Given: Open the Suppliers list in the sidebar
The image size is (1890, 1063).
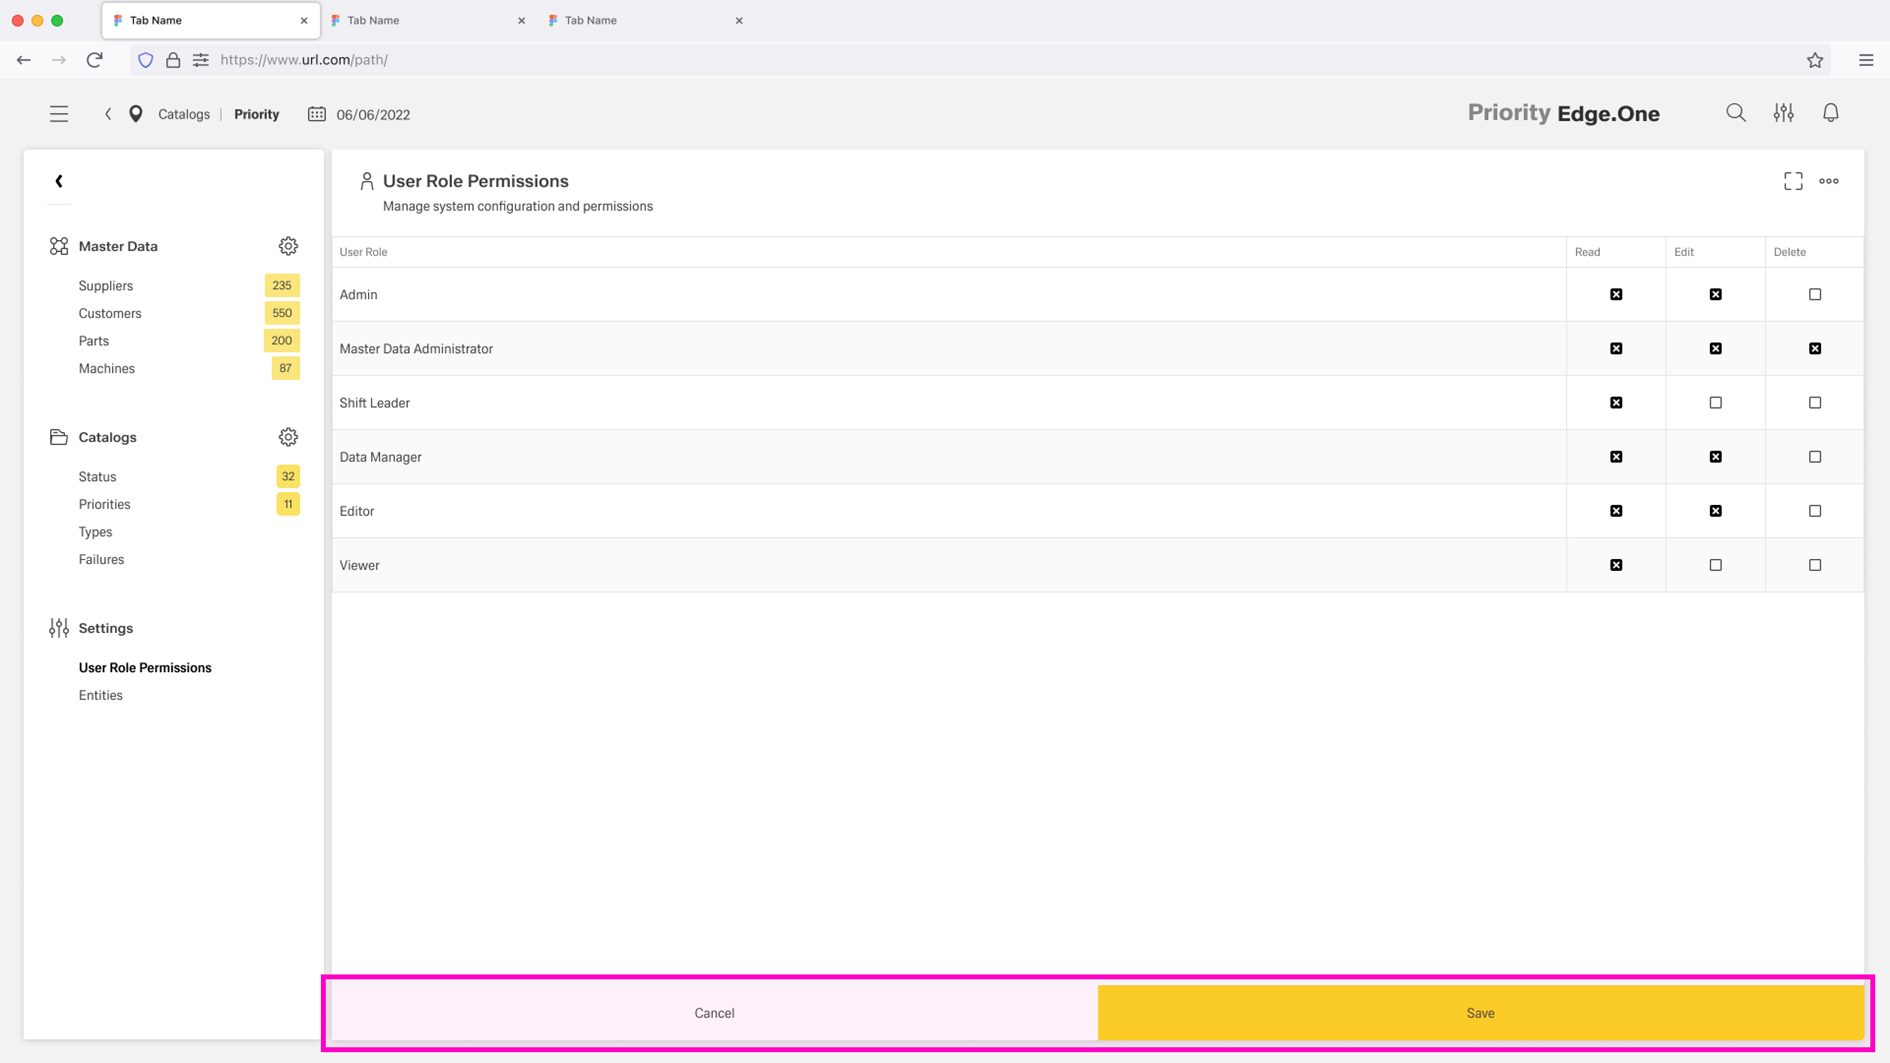Looking at the screenshot, I should point(106,286).
